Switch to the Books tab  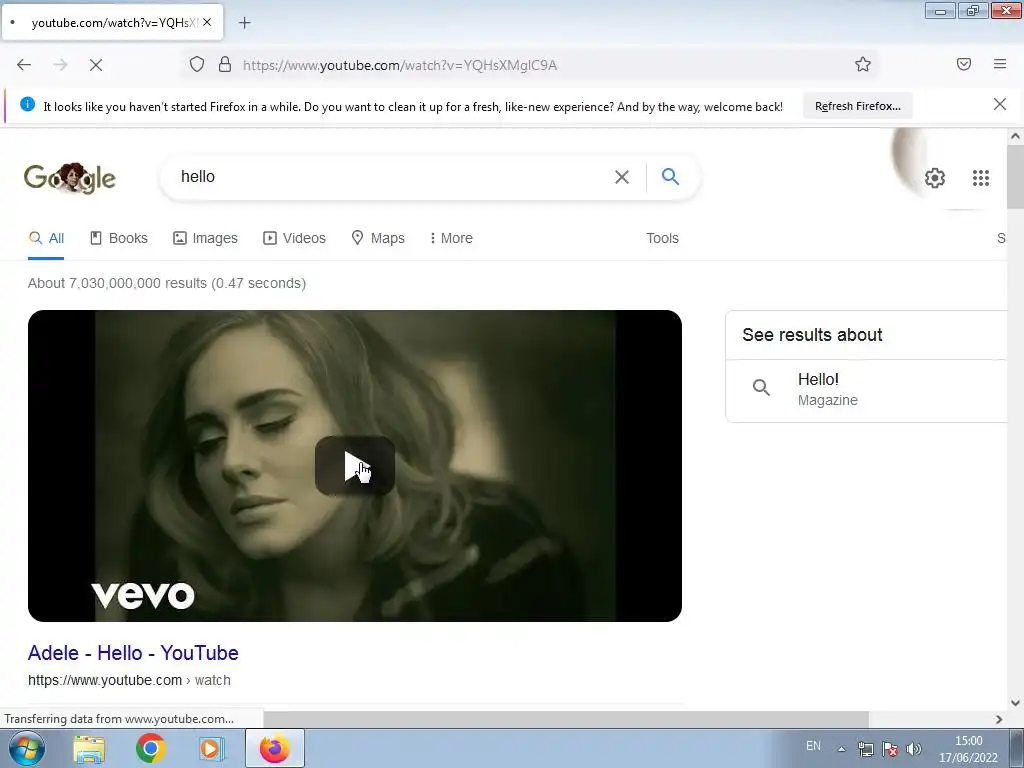tap(119, 238)
